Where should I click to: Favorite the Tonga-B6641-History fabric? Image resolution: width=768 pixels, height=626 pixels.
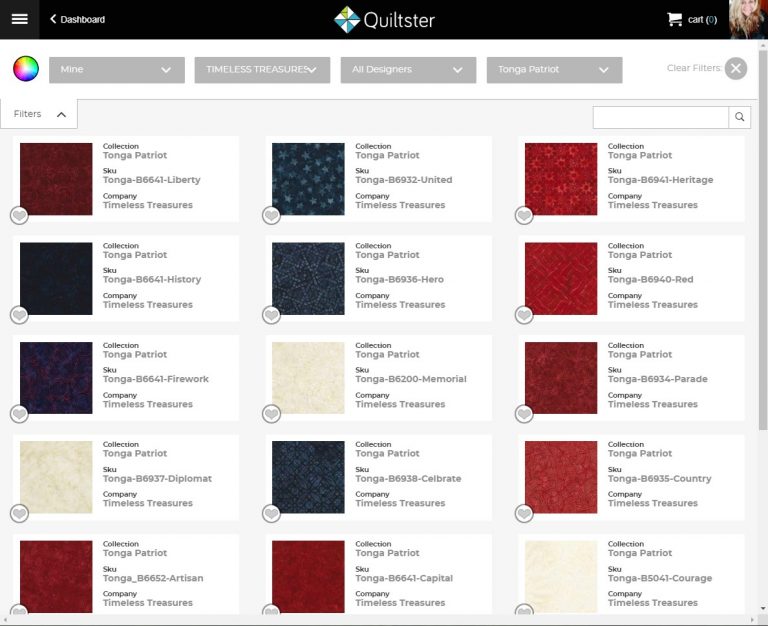[x=19, y=314]
